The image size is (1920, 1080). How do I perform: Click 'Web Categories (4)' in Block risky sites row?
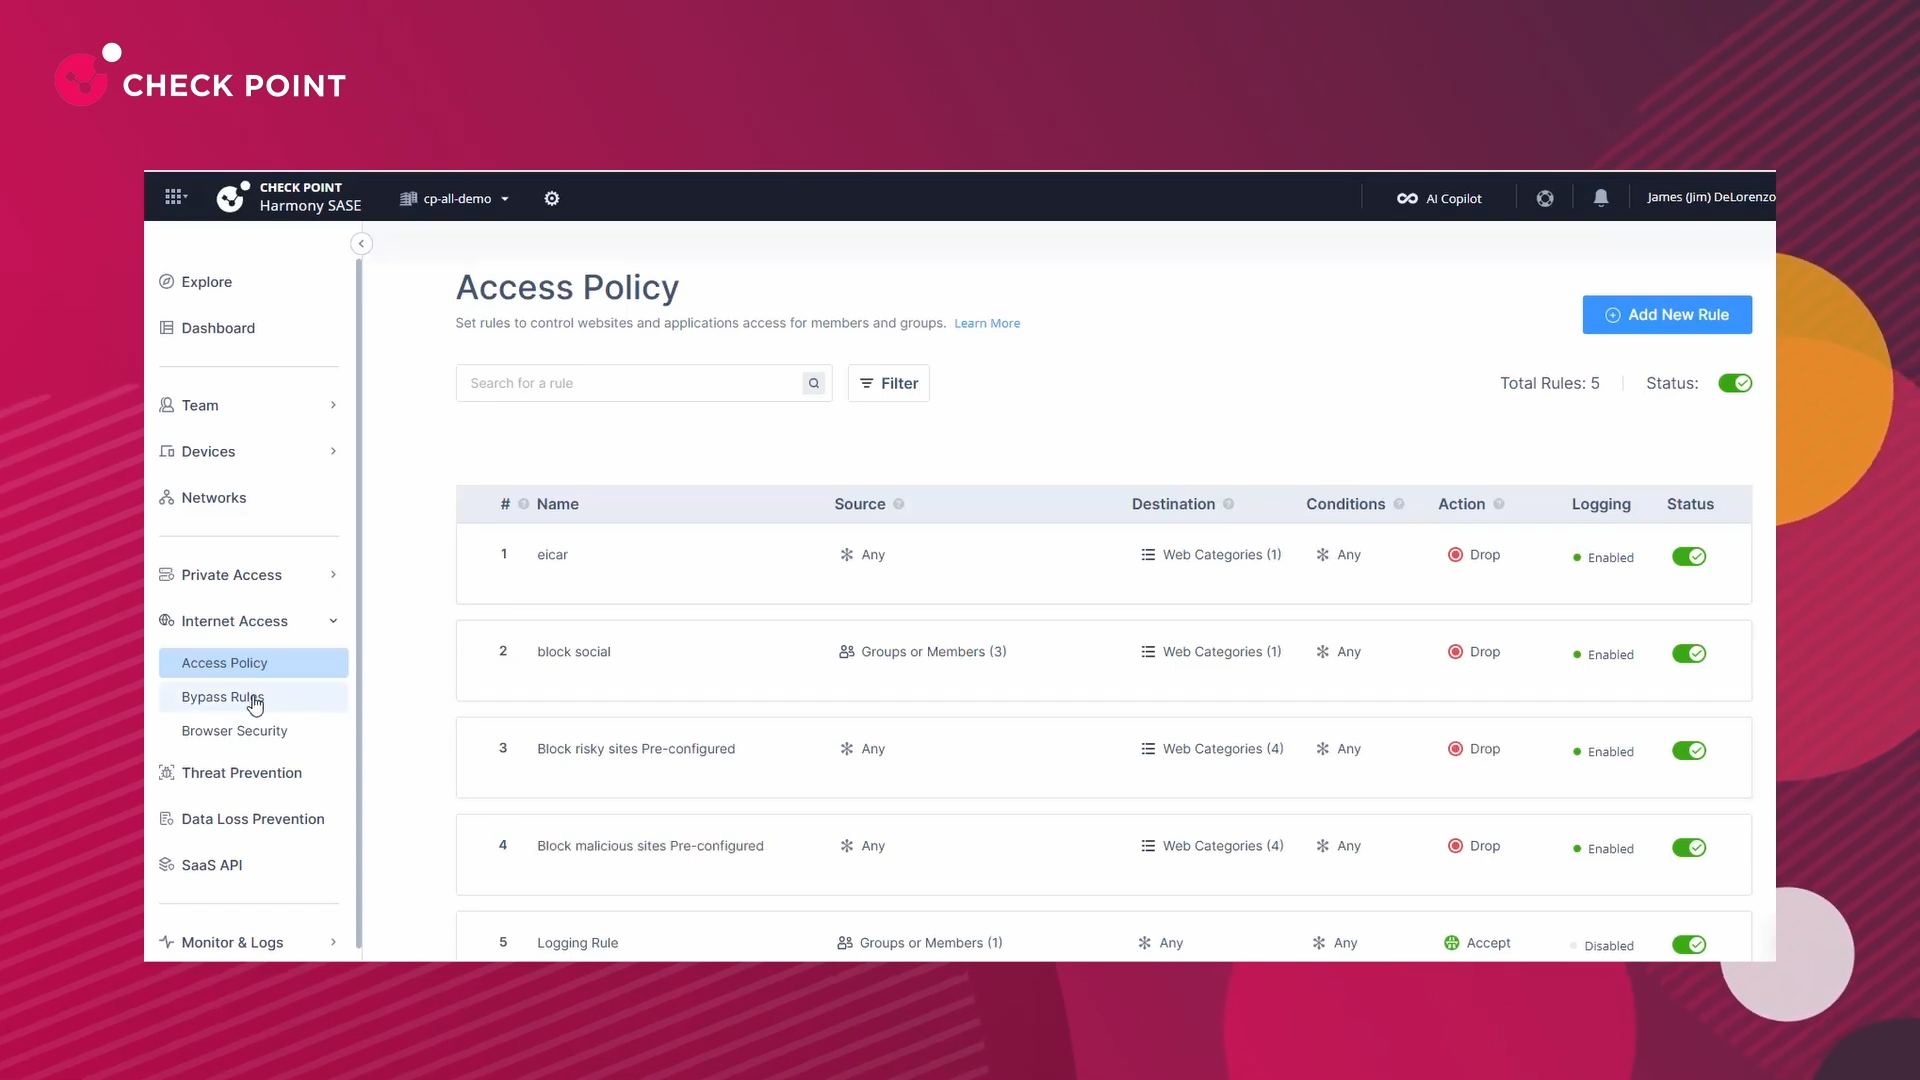click(x=1223, y=749)
